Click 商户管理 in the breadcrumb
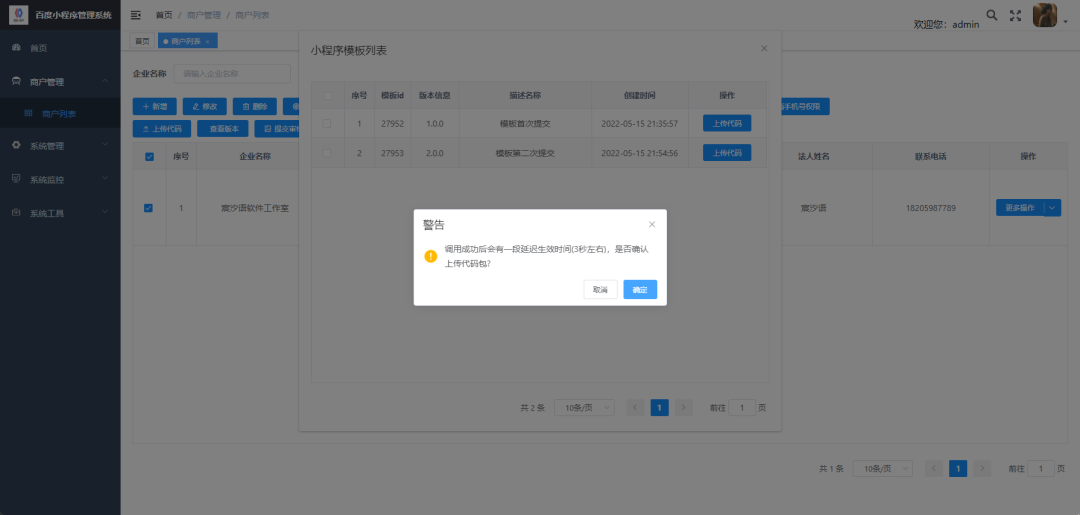The height and width of the screenshot is (515, 1080). (x=204, y=15)
